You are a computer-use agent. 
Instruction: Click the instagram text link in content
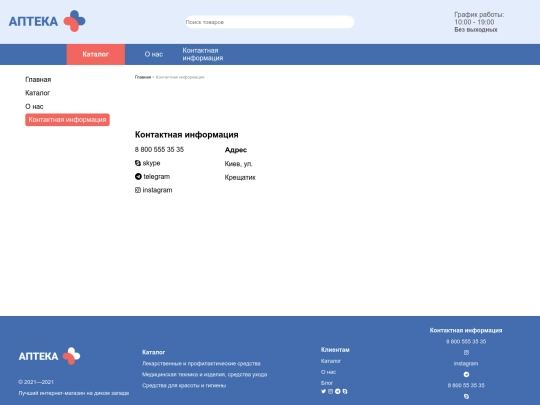[157, 190]
